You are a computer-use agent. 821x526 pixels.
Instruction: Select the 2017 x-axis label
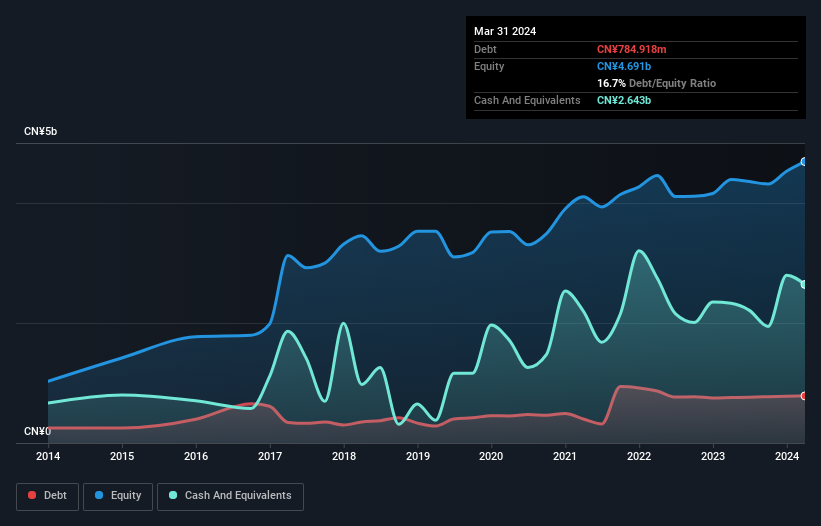[x=270, y=456]
